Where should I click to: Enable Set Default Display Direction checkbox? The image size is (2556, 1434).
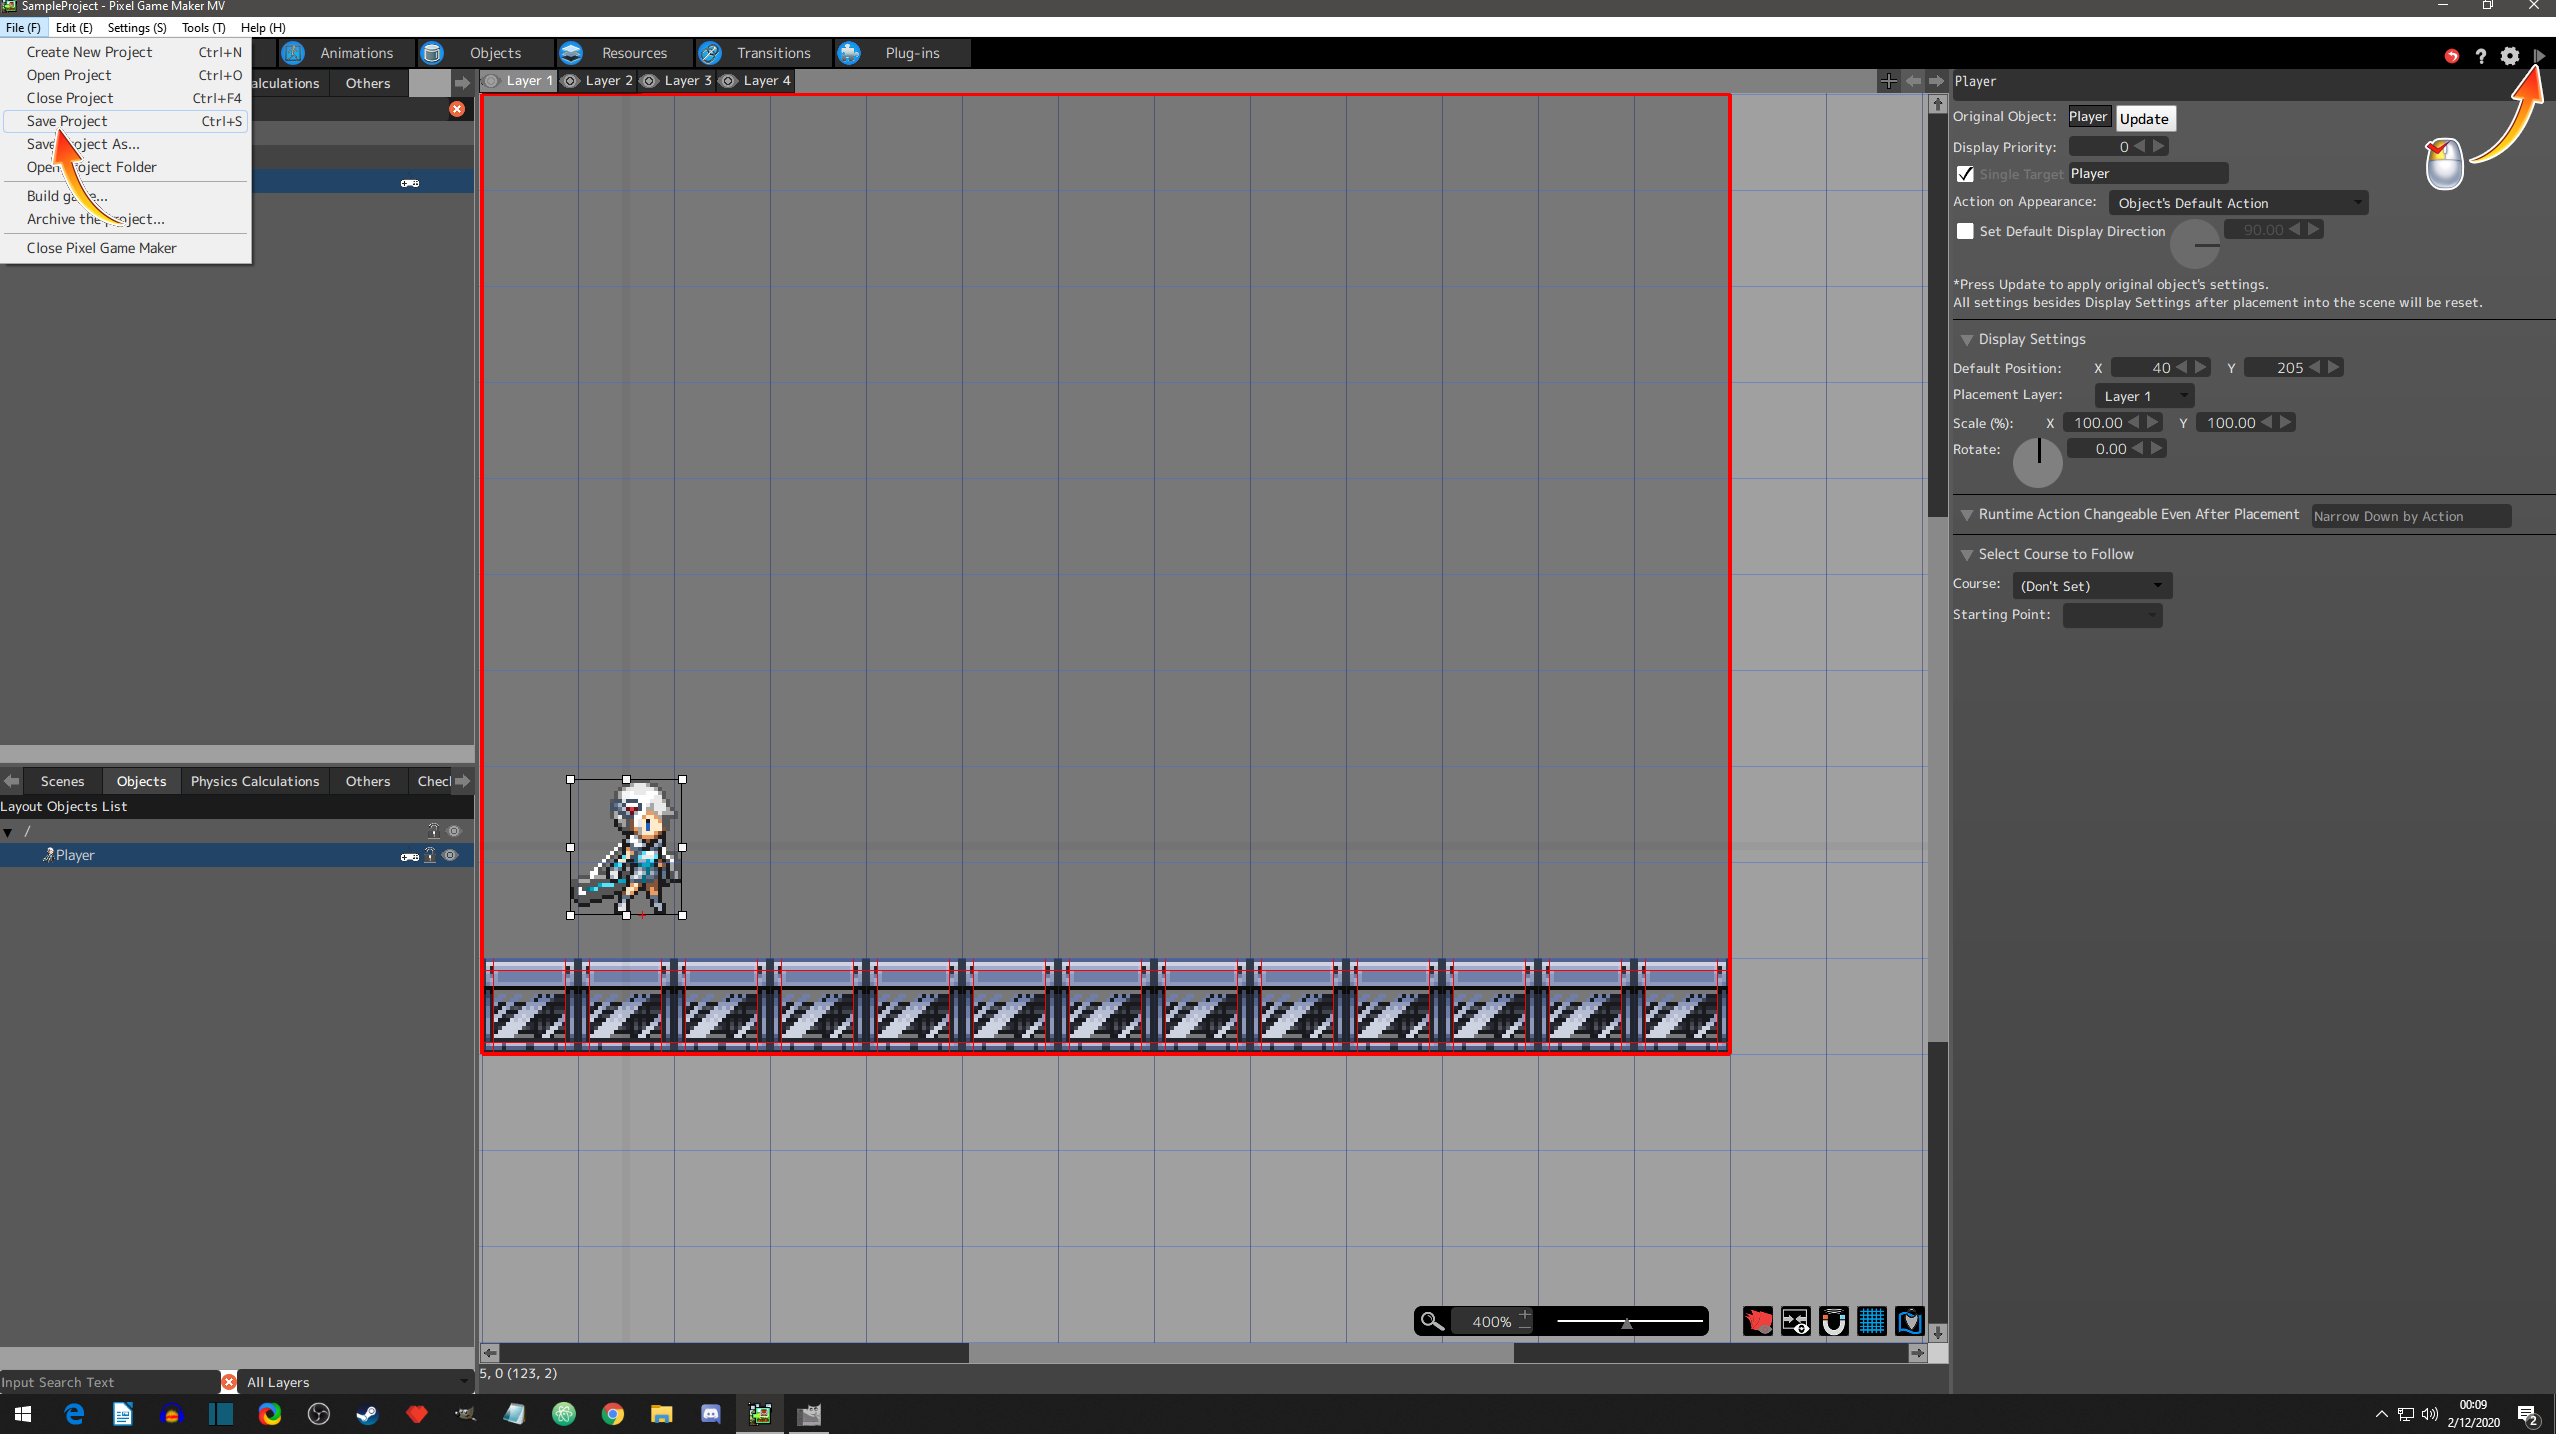click(1965, 231)
